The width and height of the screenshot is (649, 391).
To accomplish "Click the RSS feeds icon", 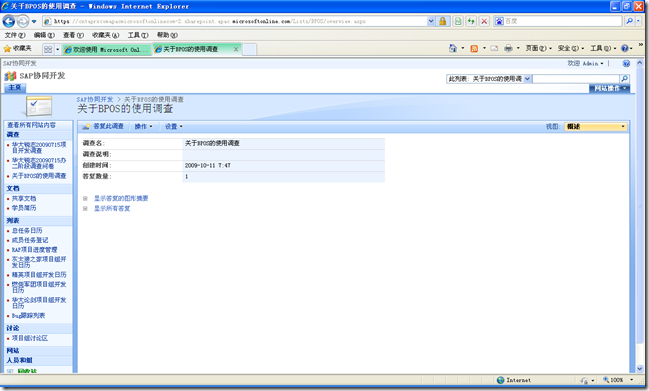I will point(474,49).
